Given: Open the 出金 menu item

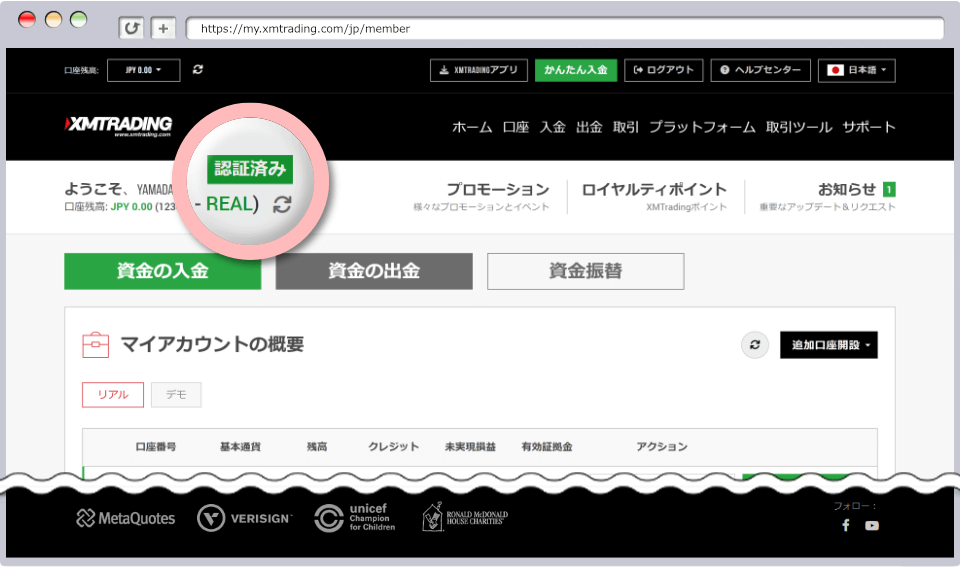Looking at the screenshot, I should (589, 127).
